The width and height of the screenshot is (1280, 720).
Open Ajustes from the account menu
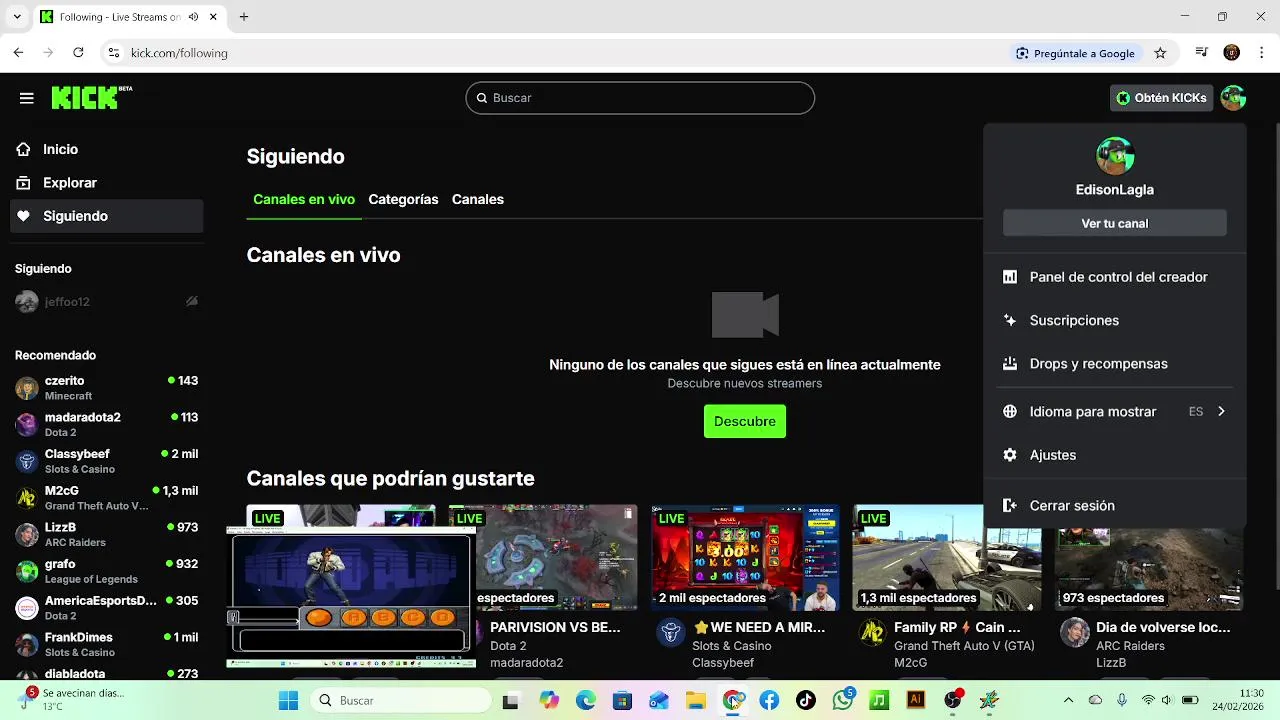pos(1115,455)
